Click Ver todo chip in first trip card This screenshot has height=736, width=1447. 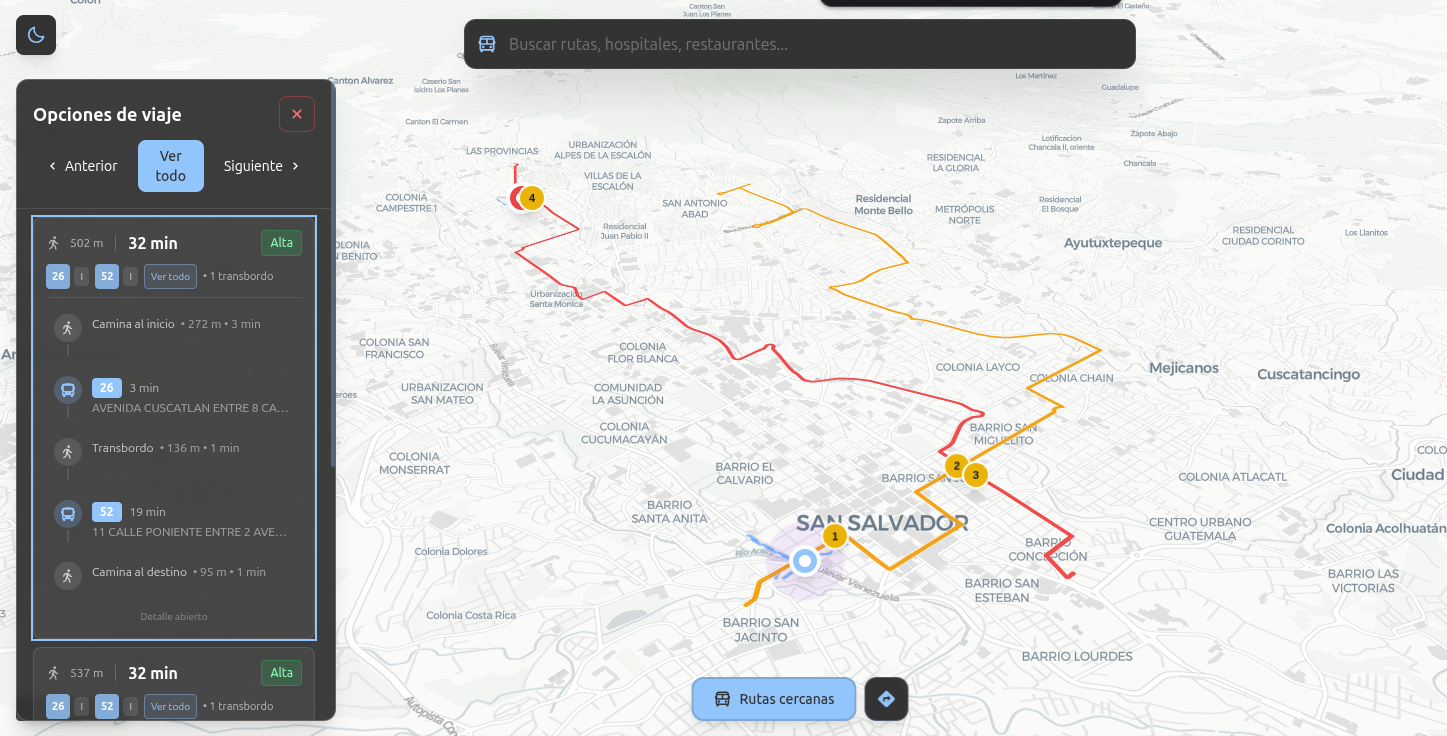[170, 276]
